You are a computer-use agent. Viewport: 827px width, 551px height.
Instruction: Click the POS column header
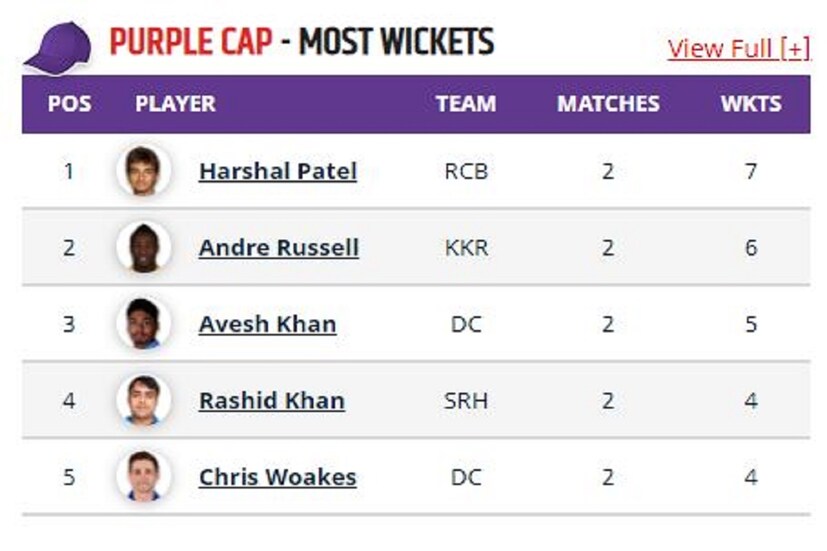coord(69,104)
